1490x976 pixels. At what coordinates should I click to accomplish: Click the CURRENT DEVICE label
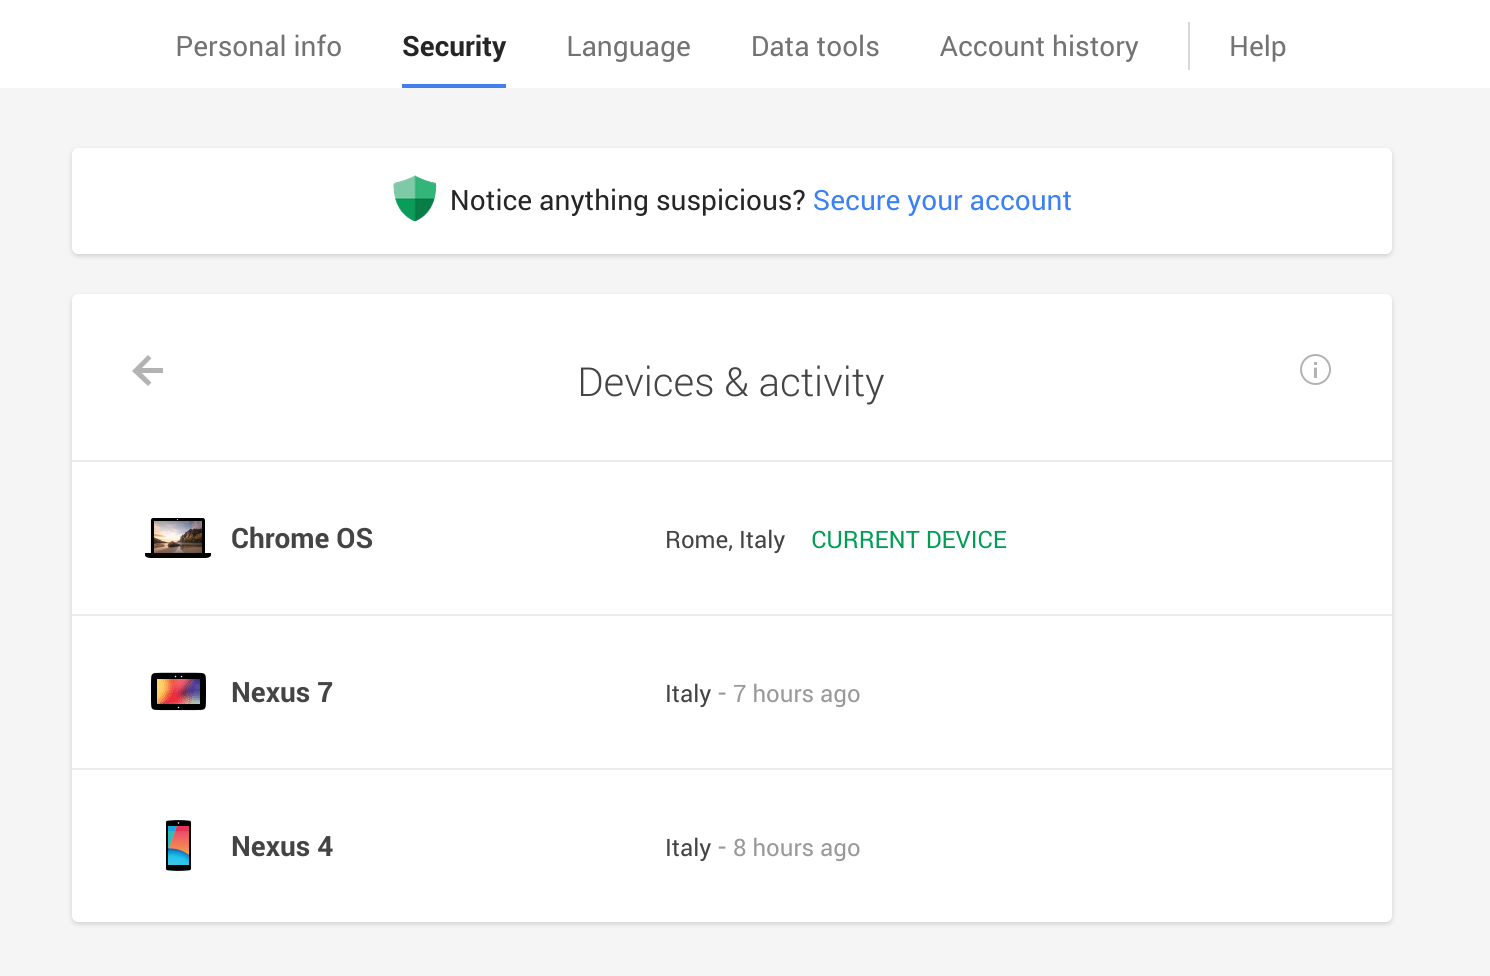tap(908, 539)
